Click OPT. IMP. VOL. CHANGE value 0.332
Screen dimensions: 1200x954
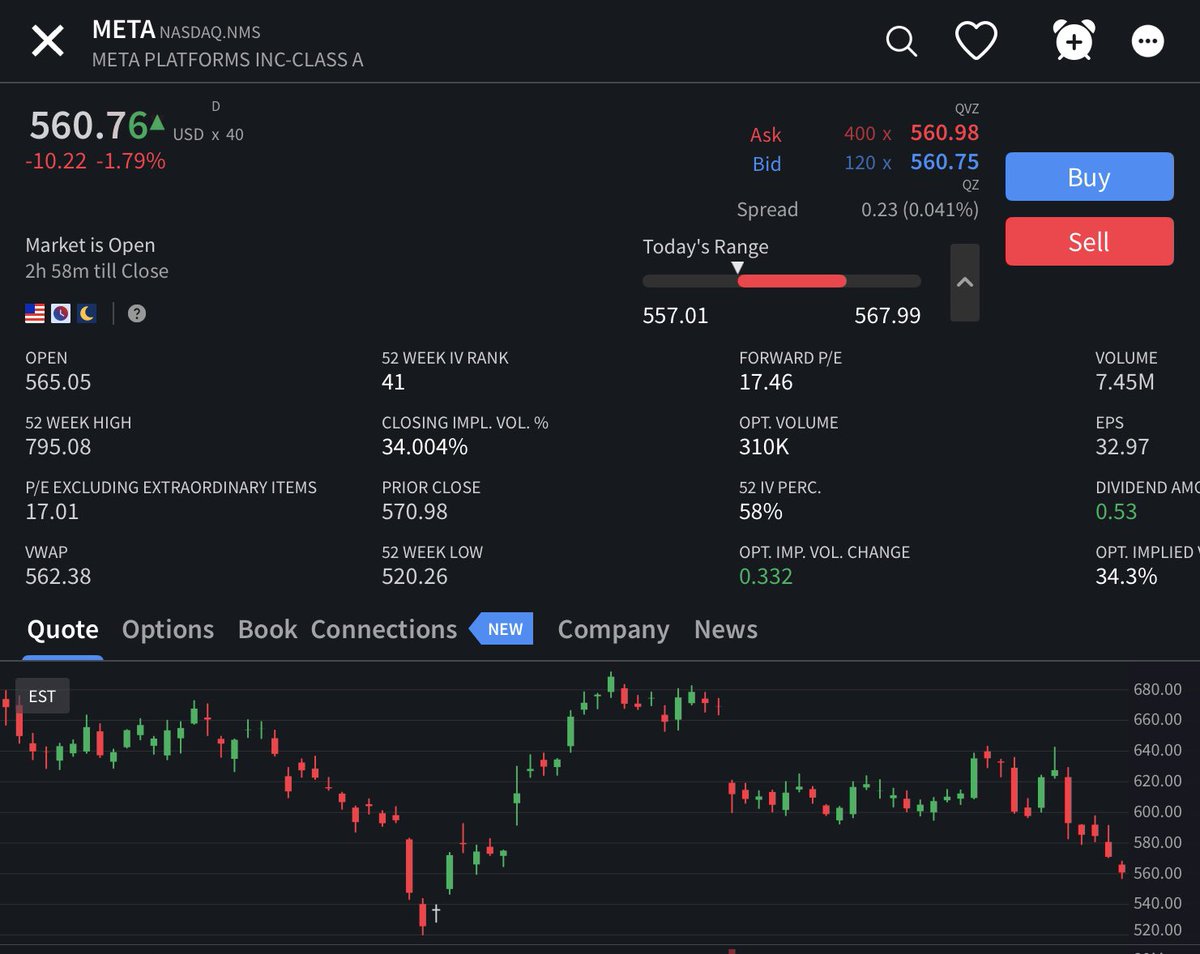[x=766, y=576]
